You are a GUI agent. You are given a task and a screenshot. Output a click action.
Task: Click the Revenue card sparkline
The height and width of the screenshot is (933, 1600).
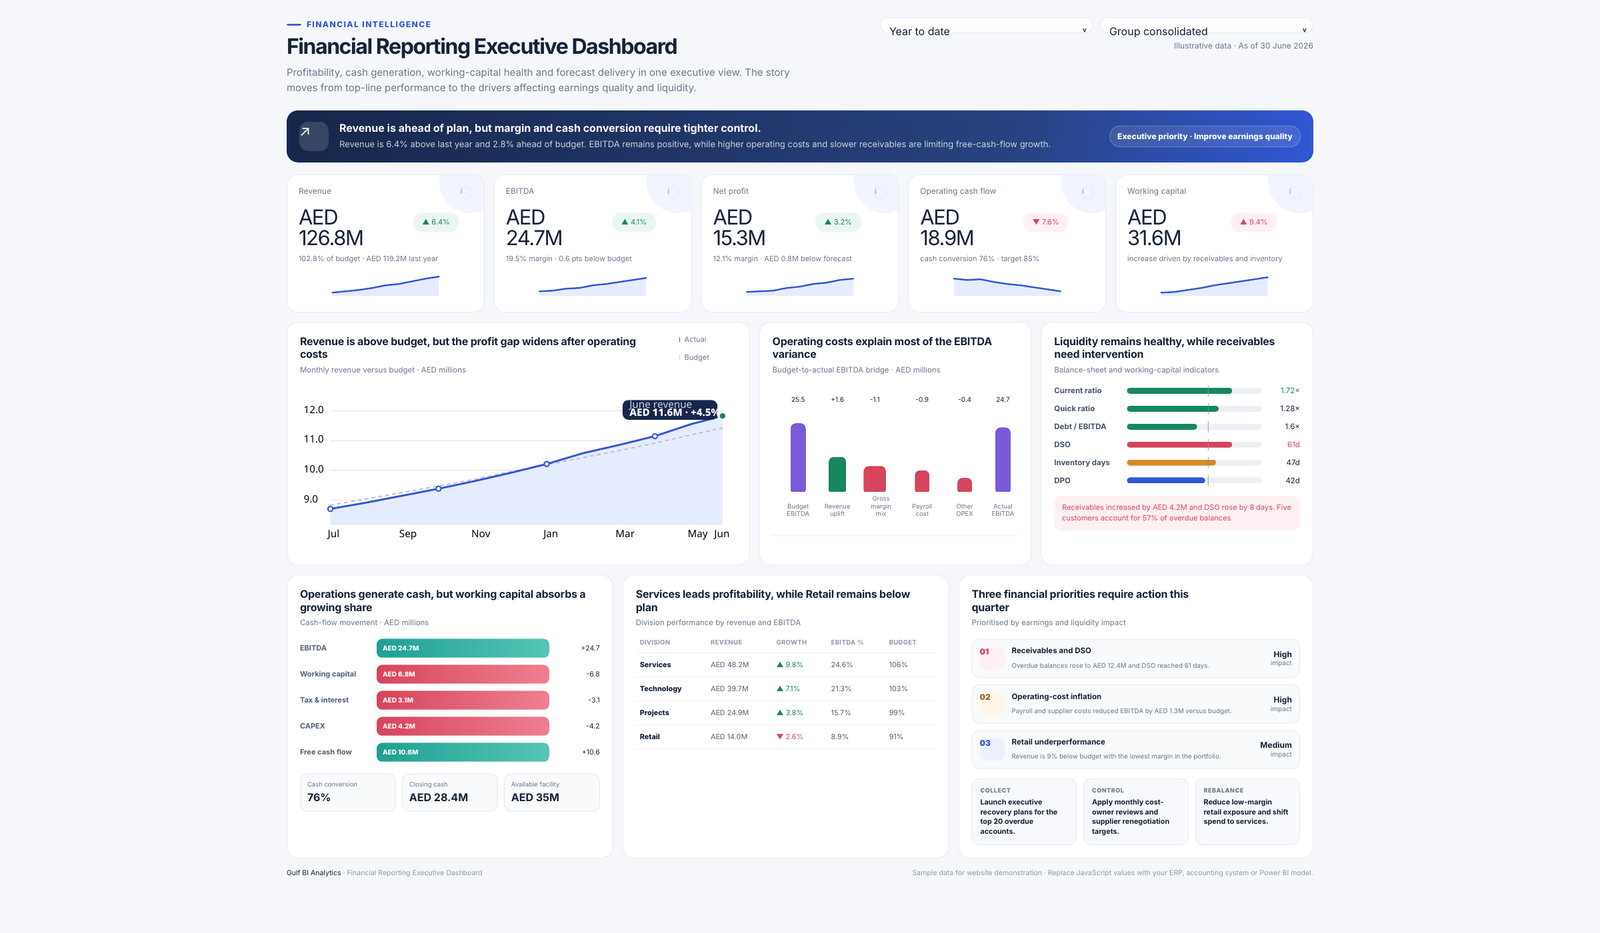click(385, 285)
